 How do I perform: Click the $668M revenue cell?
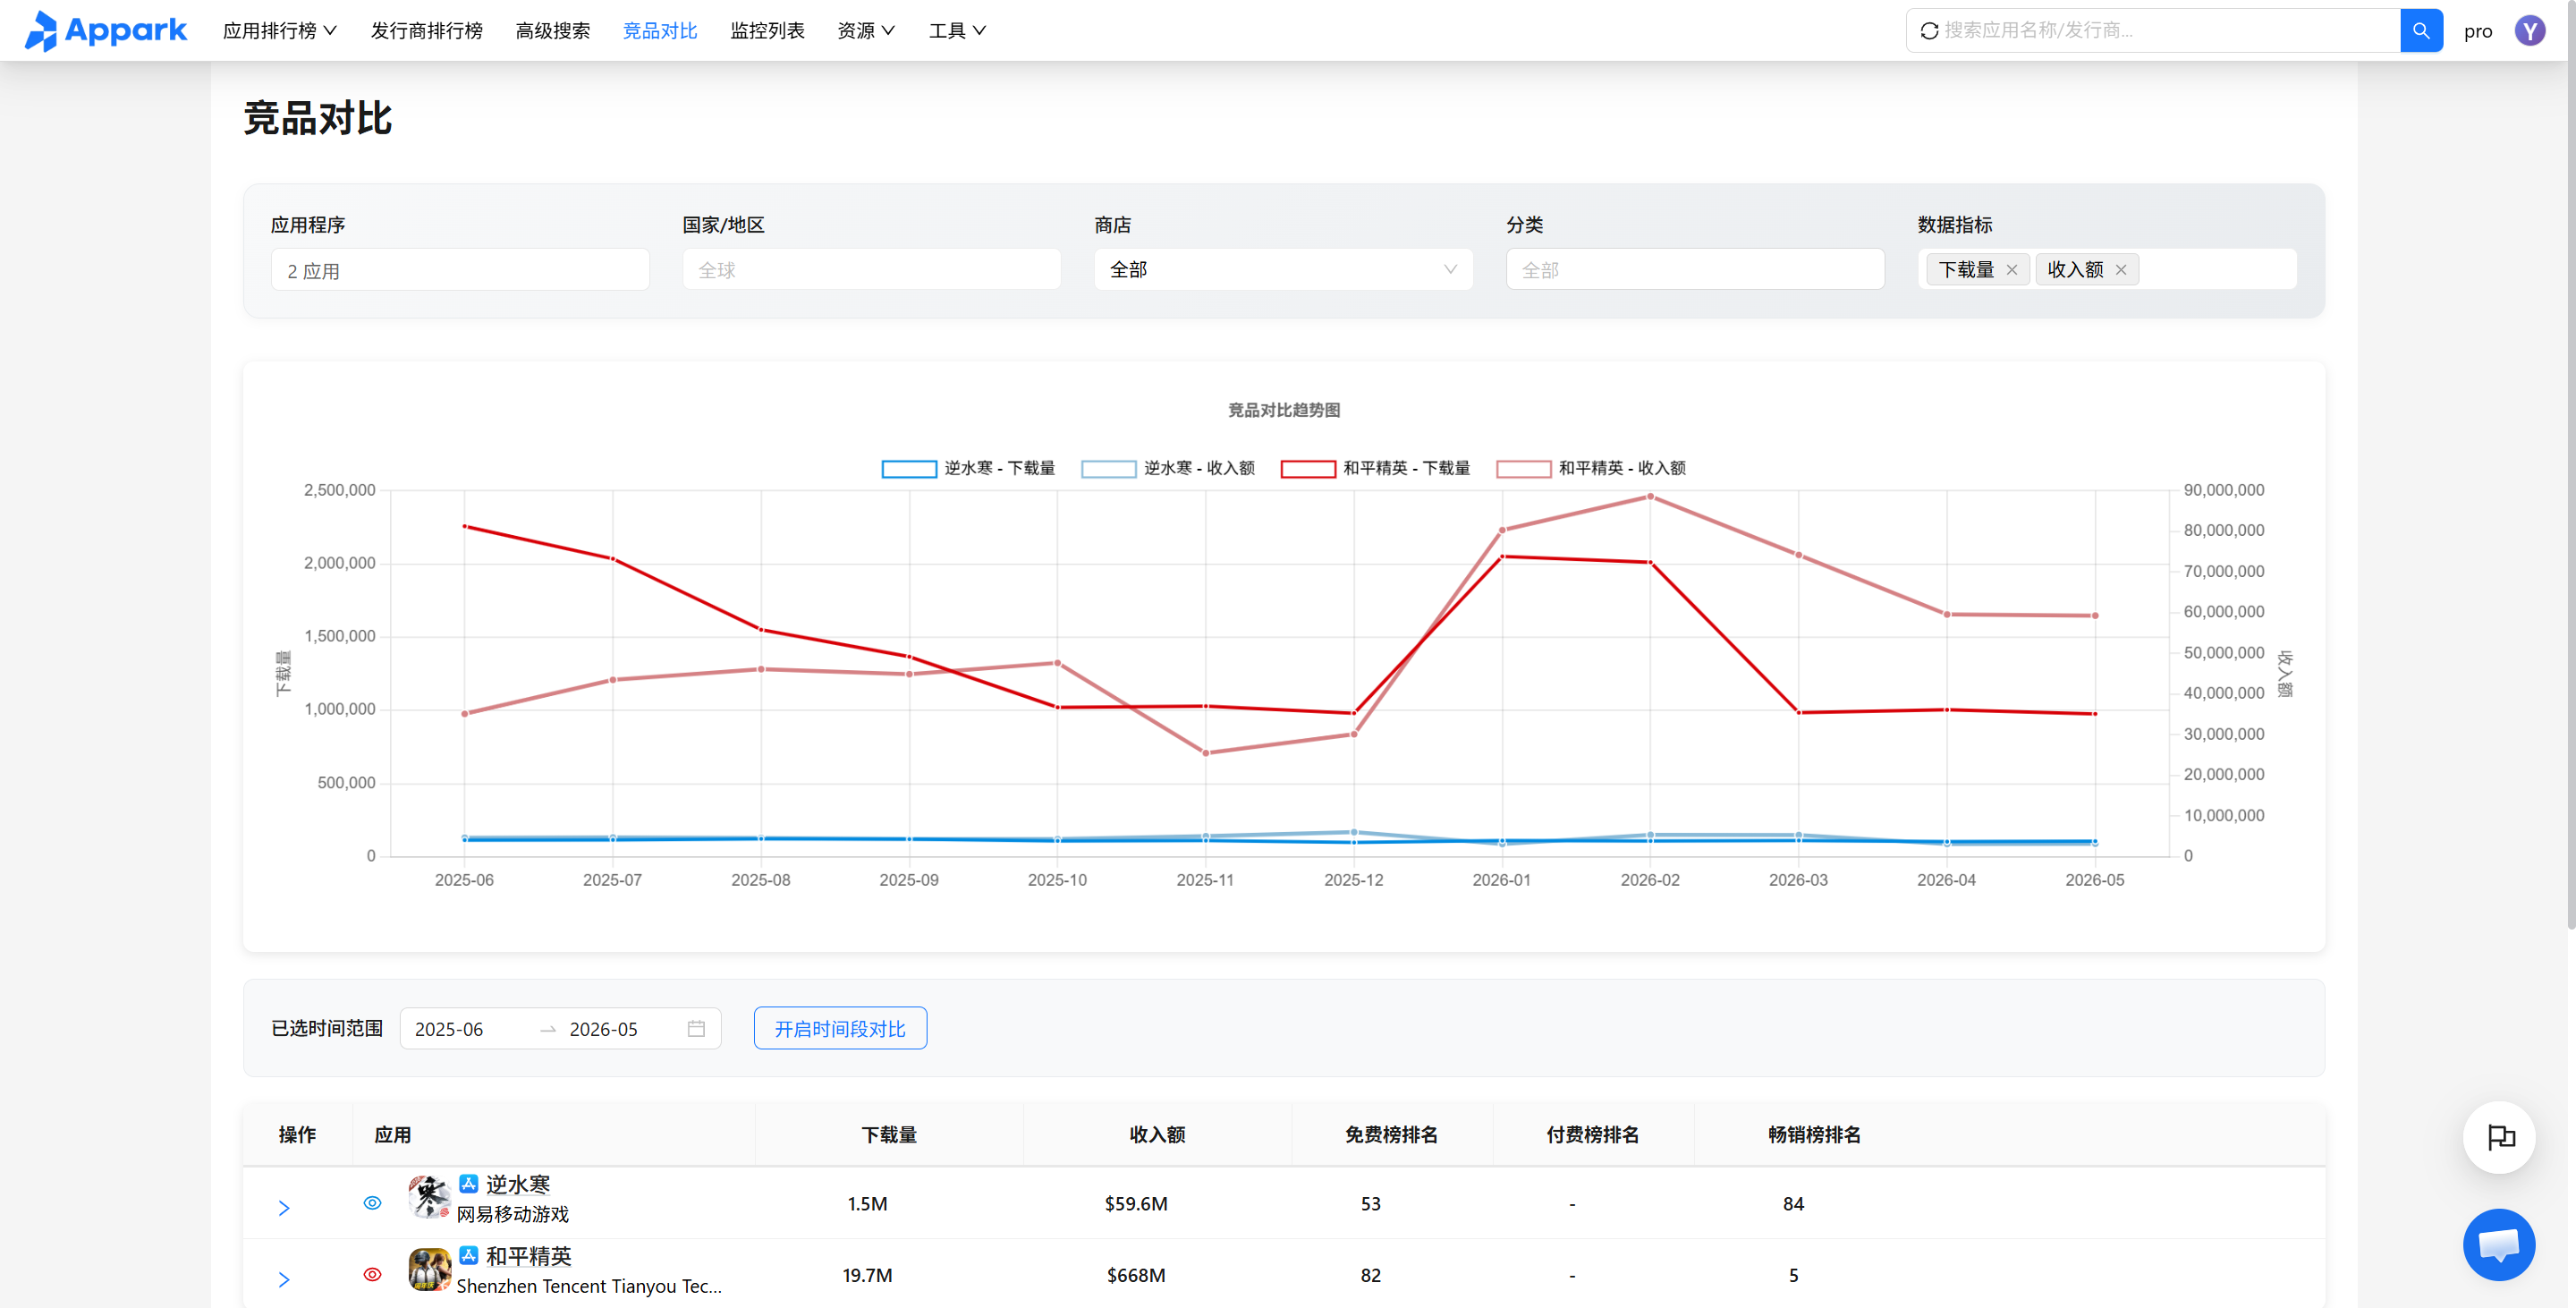1136,1275
